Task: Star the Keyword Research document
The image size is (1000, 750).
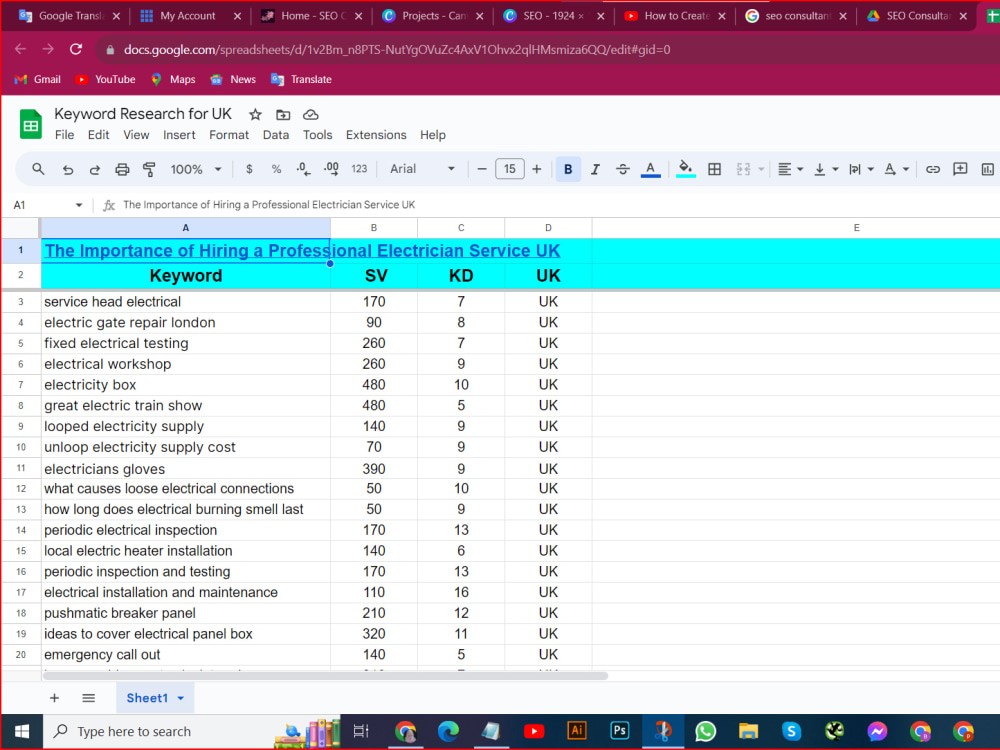Action: tap(255, 115)
